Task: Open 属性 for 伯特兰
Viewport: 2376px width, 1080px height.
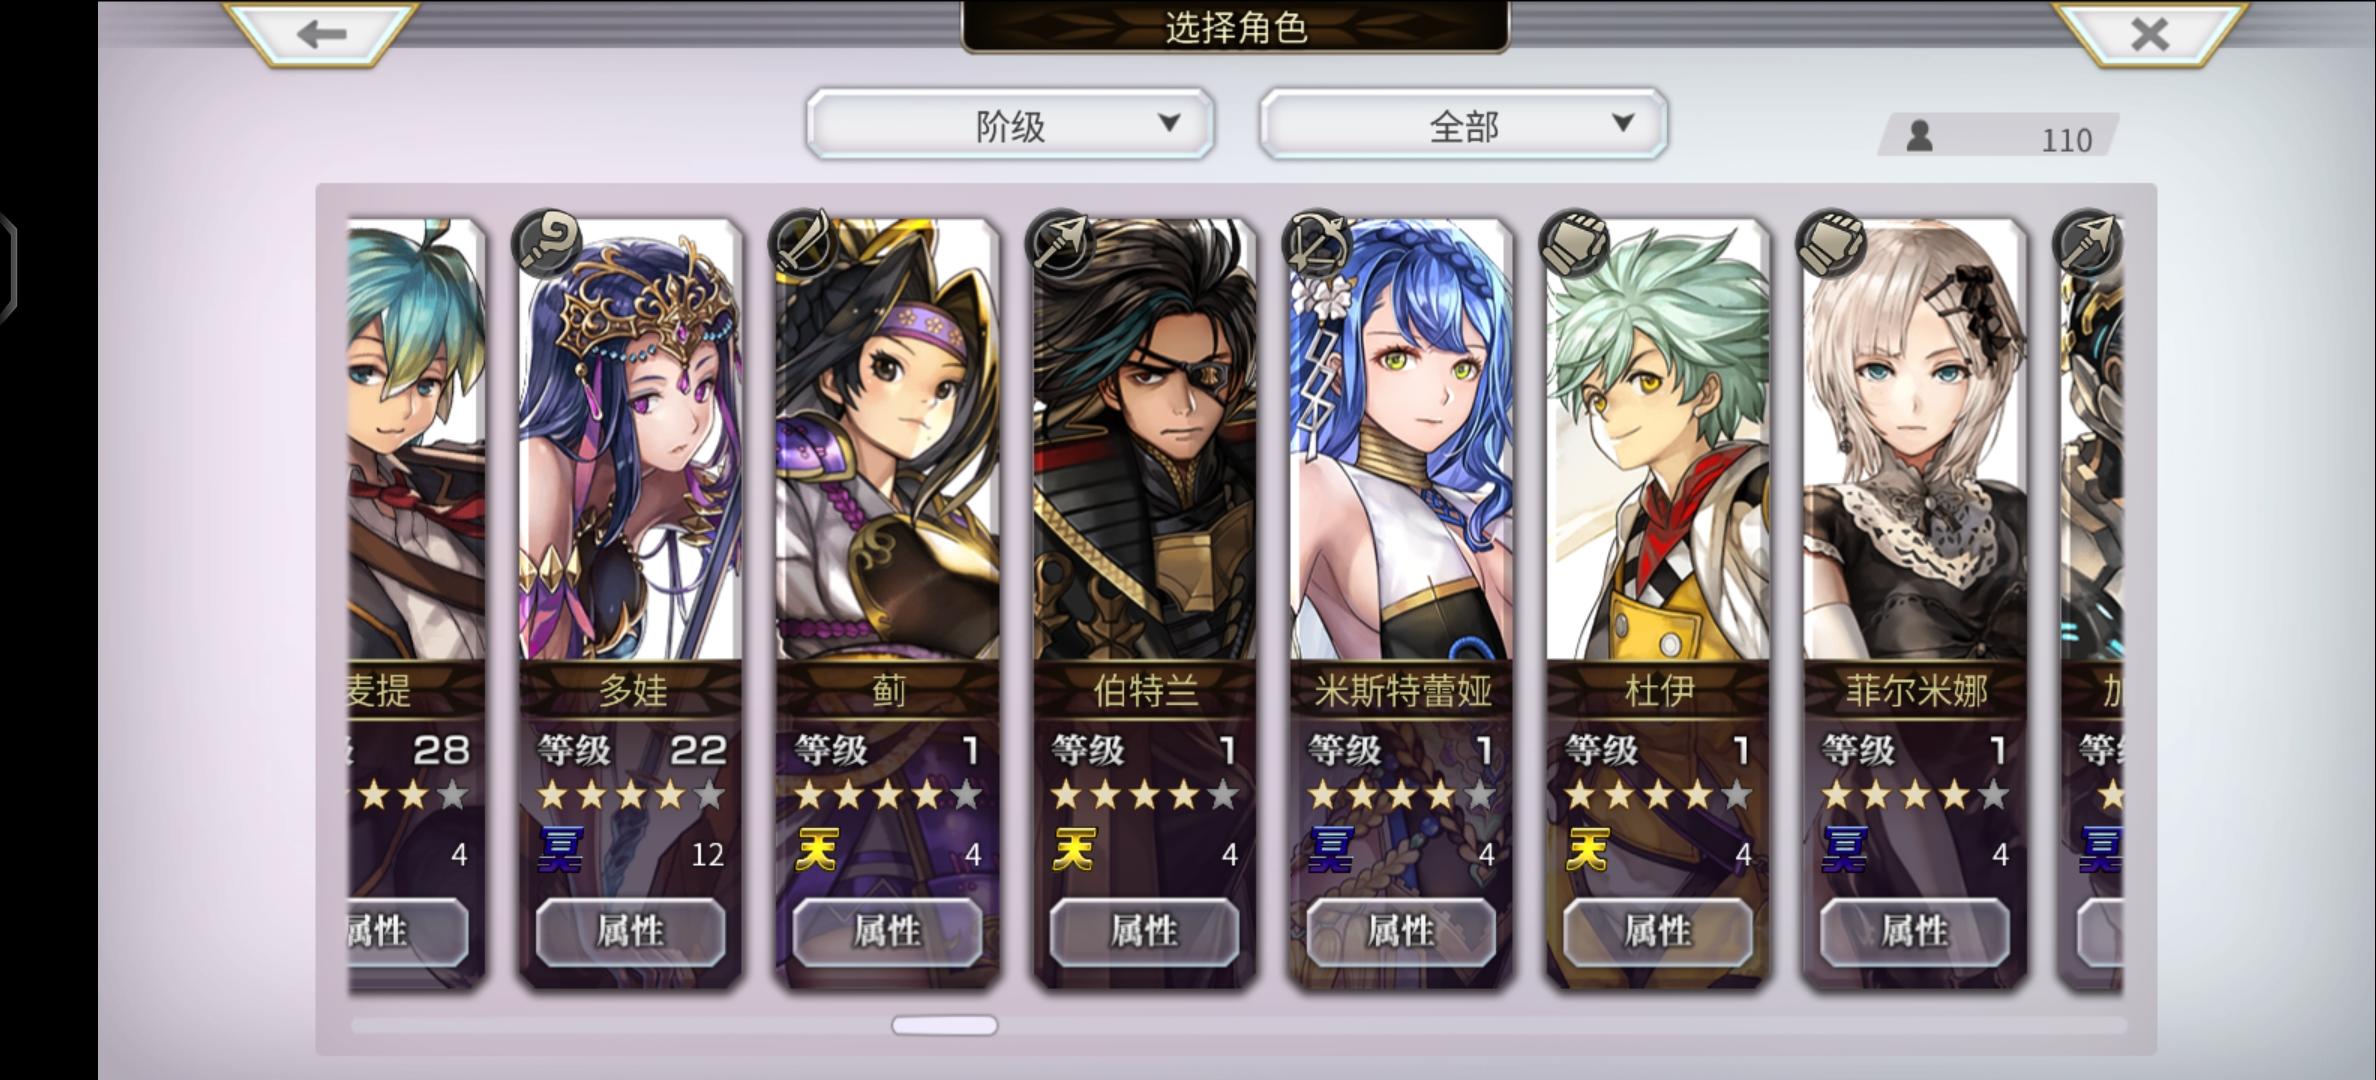Action: click(x=1144, y=931)
